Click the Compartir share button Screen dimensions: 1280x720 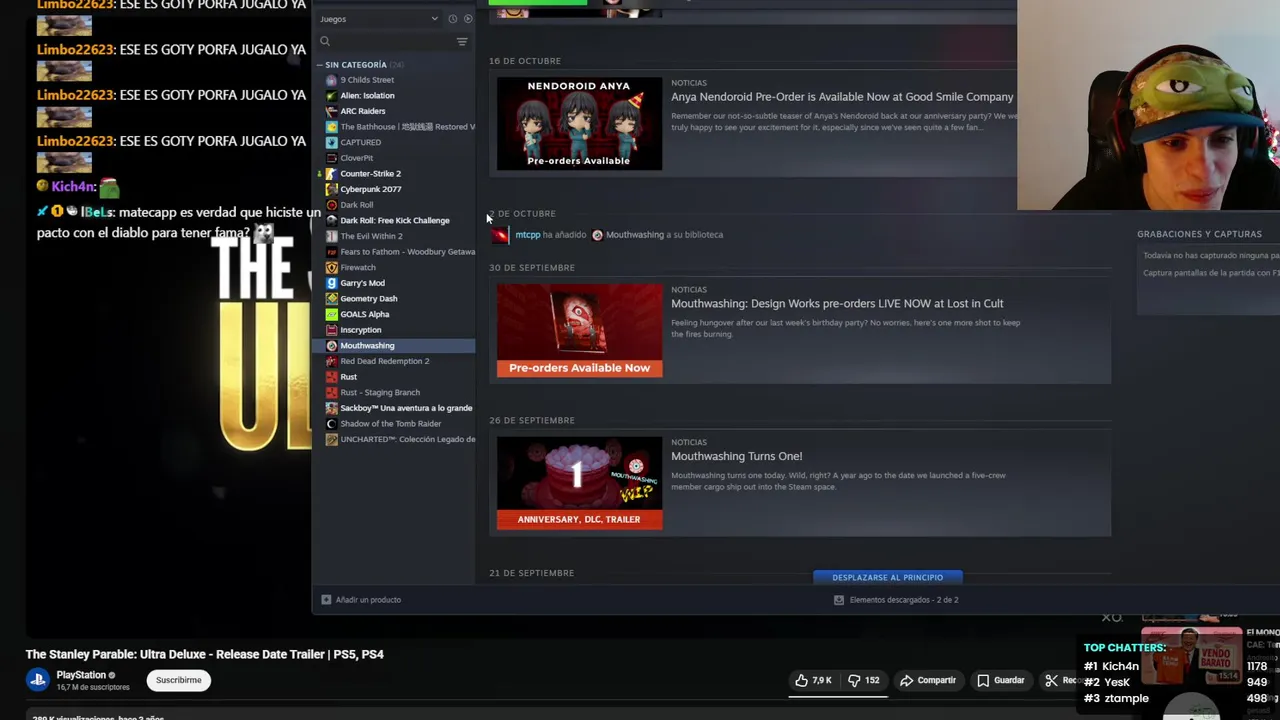pyautogui.click(x=928, y=680)
